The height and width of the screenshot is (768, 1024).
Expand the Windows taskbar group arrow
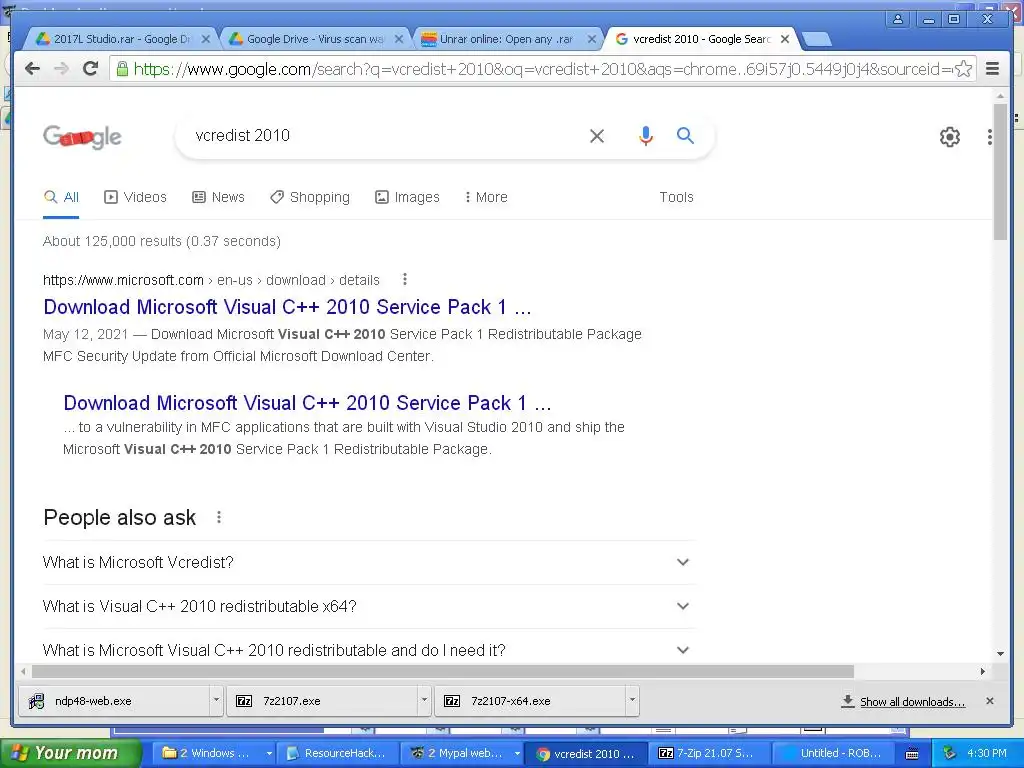[268, 753]
